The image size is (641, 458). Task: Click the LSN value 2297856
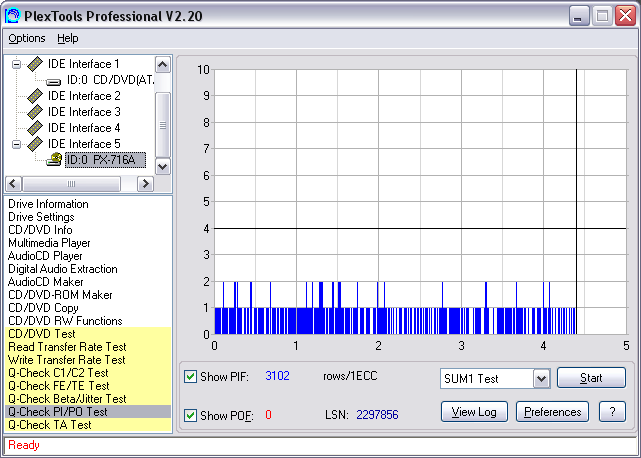coord(377,415)
